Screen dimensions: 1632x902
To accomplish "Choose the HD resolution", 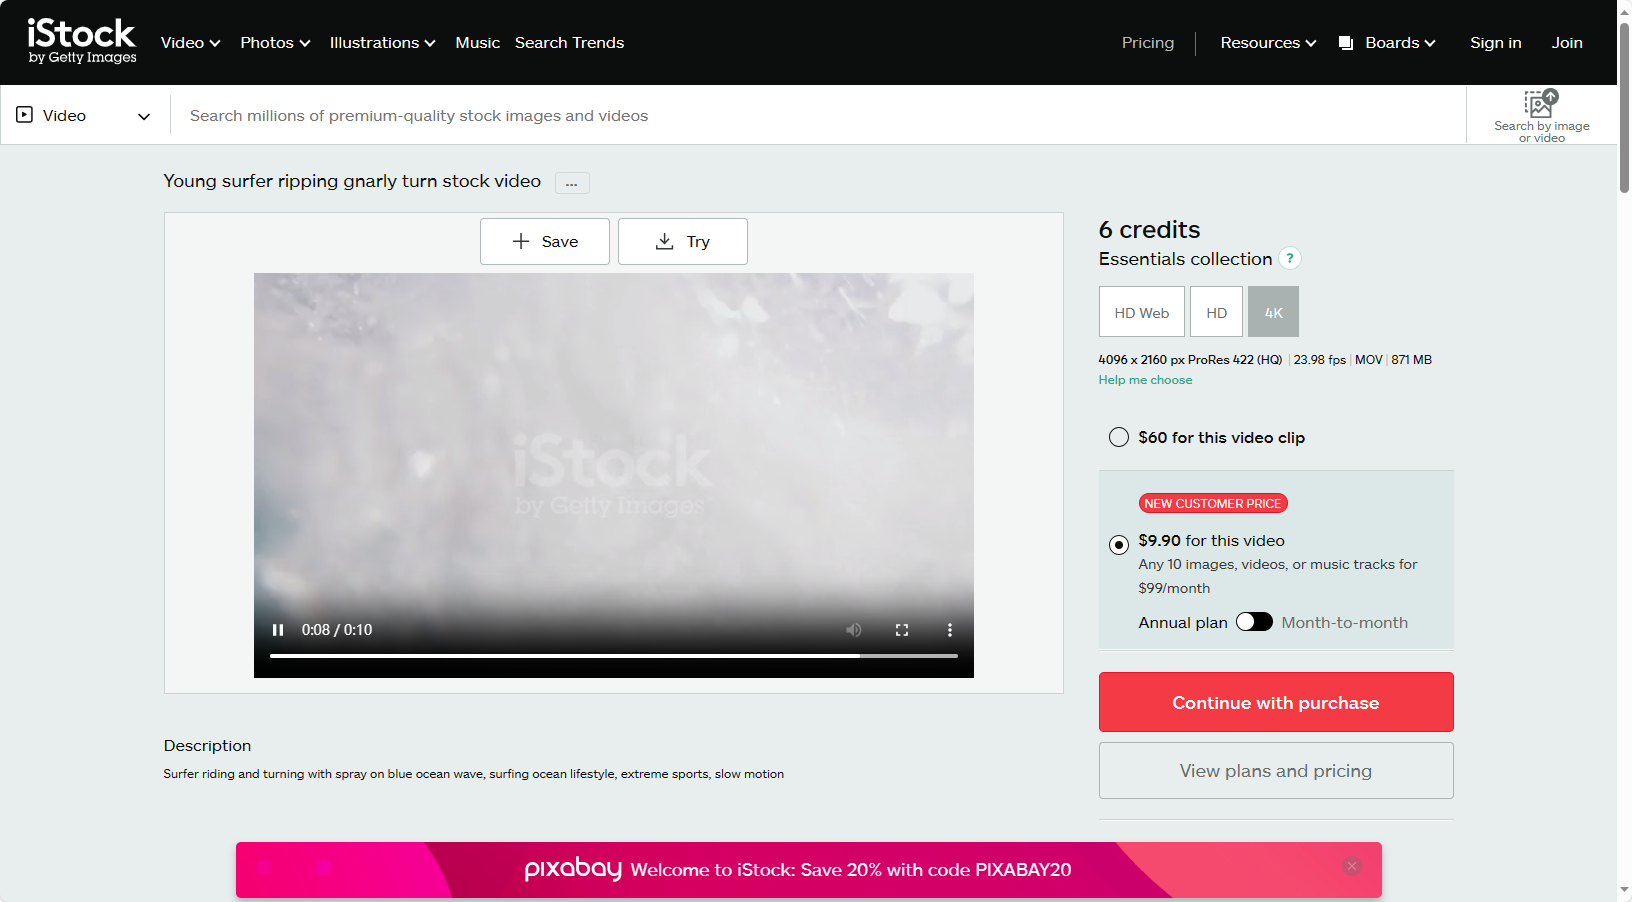I will coord(1216,312).
